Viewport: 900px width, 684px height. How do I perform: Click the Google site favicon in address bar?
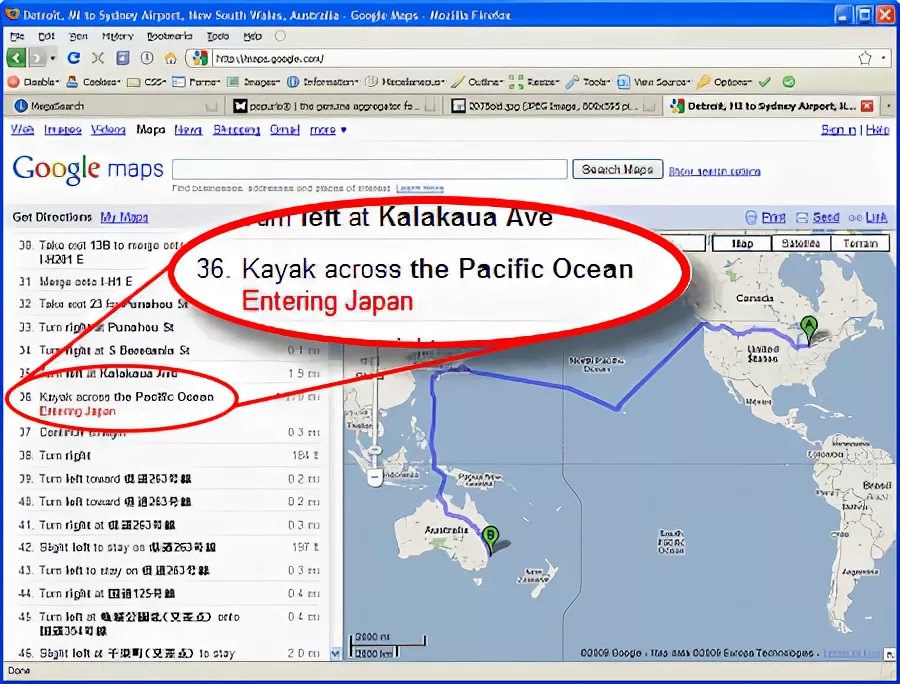click(x=200, y=58)
